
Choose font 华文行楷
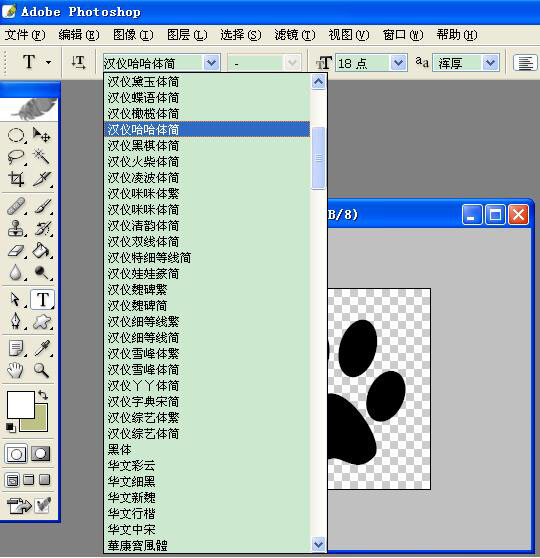pyautogui.click(x=207, y=513)
